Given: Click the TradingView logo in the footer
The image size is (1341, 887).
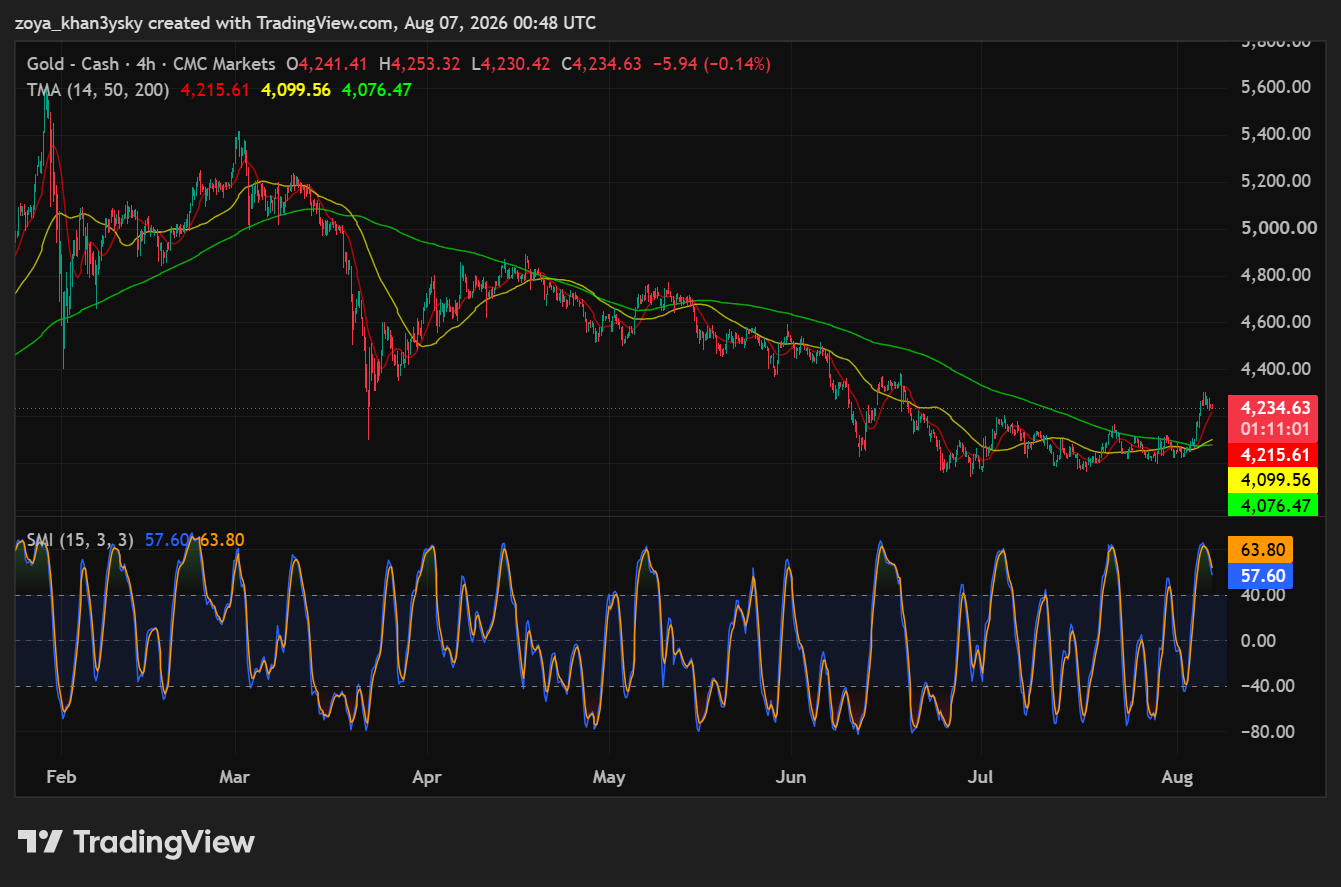Looking at the screenshot, I should click(136, 842).
